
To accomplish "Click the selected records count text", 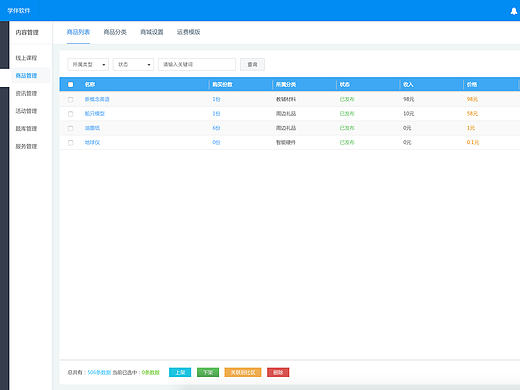I will (151, 372).
